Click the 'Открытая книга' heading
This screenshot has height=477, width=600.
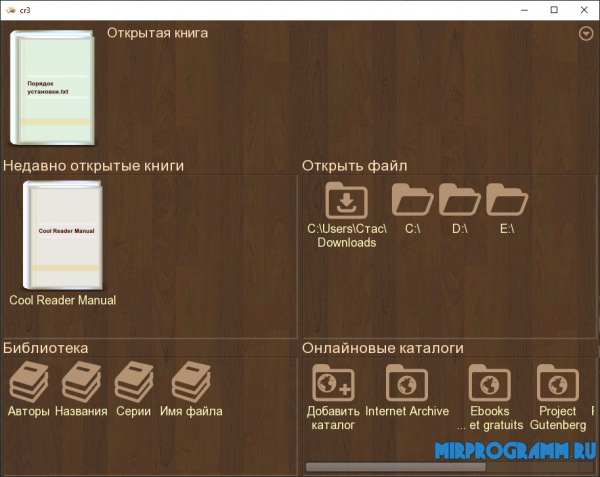[x=158, y=33]
